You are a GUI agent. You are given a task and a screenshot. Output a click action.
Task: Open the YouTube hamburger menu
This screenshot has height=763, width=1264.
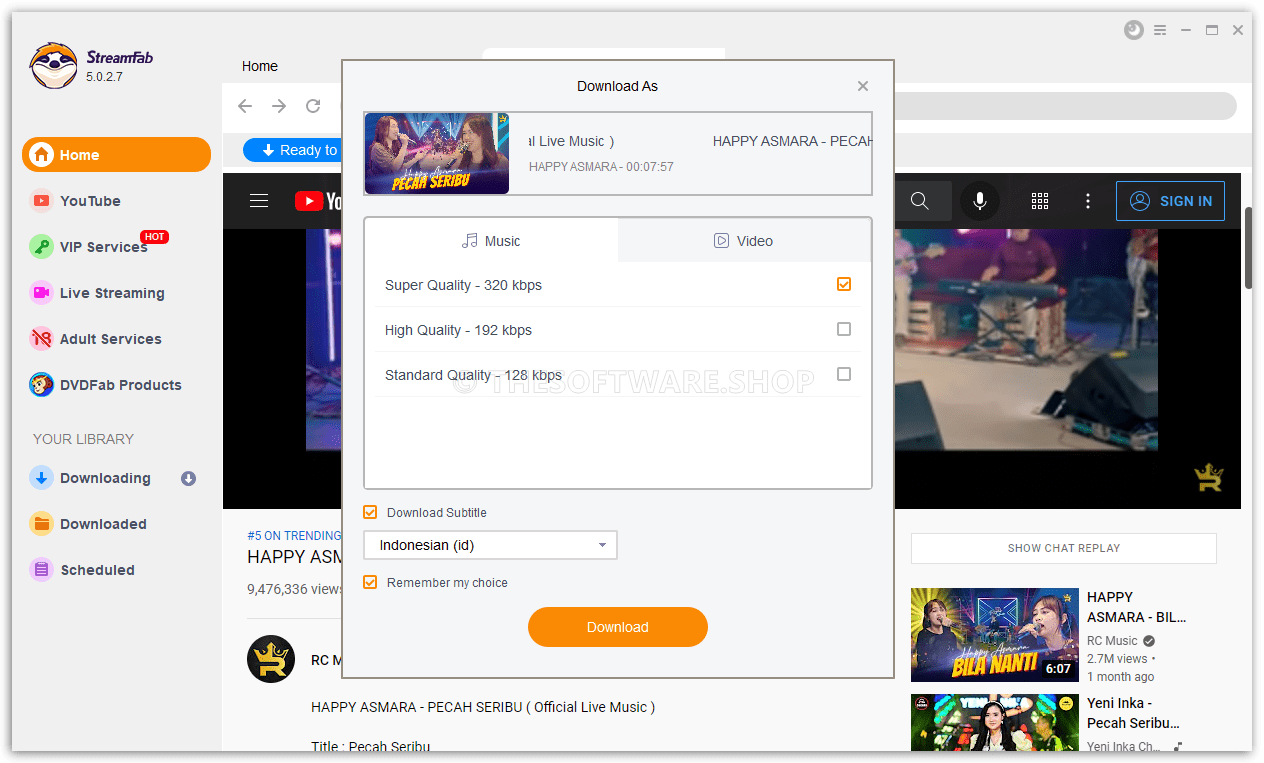click(x=259, y=201)
